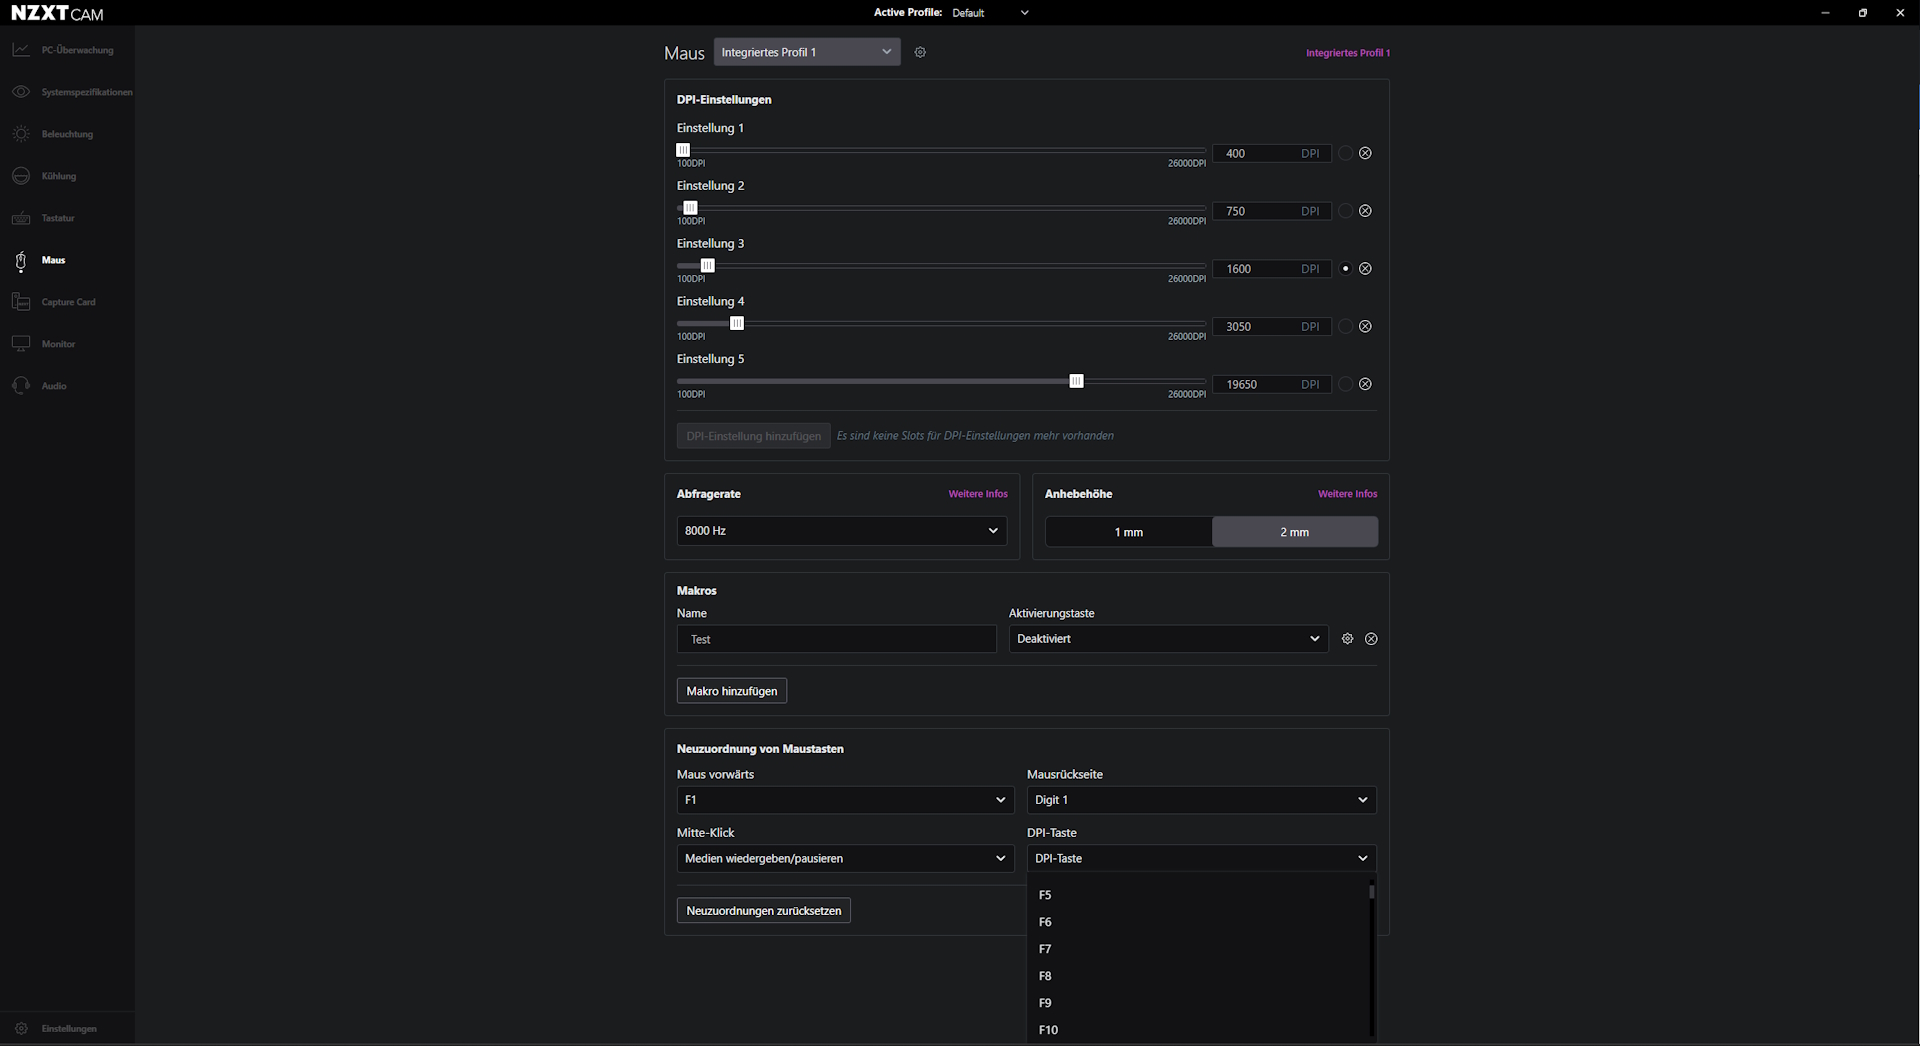Open settings gear for Test macro

point(1347,639)
